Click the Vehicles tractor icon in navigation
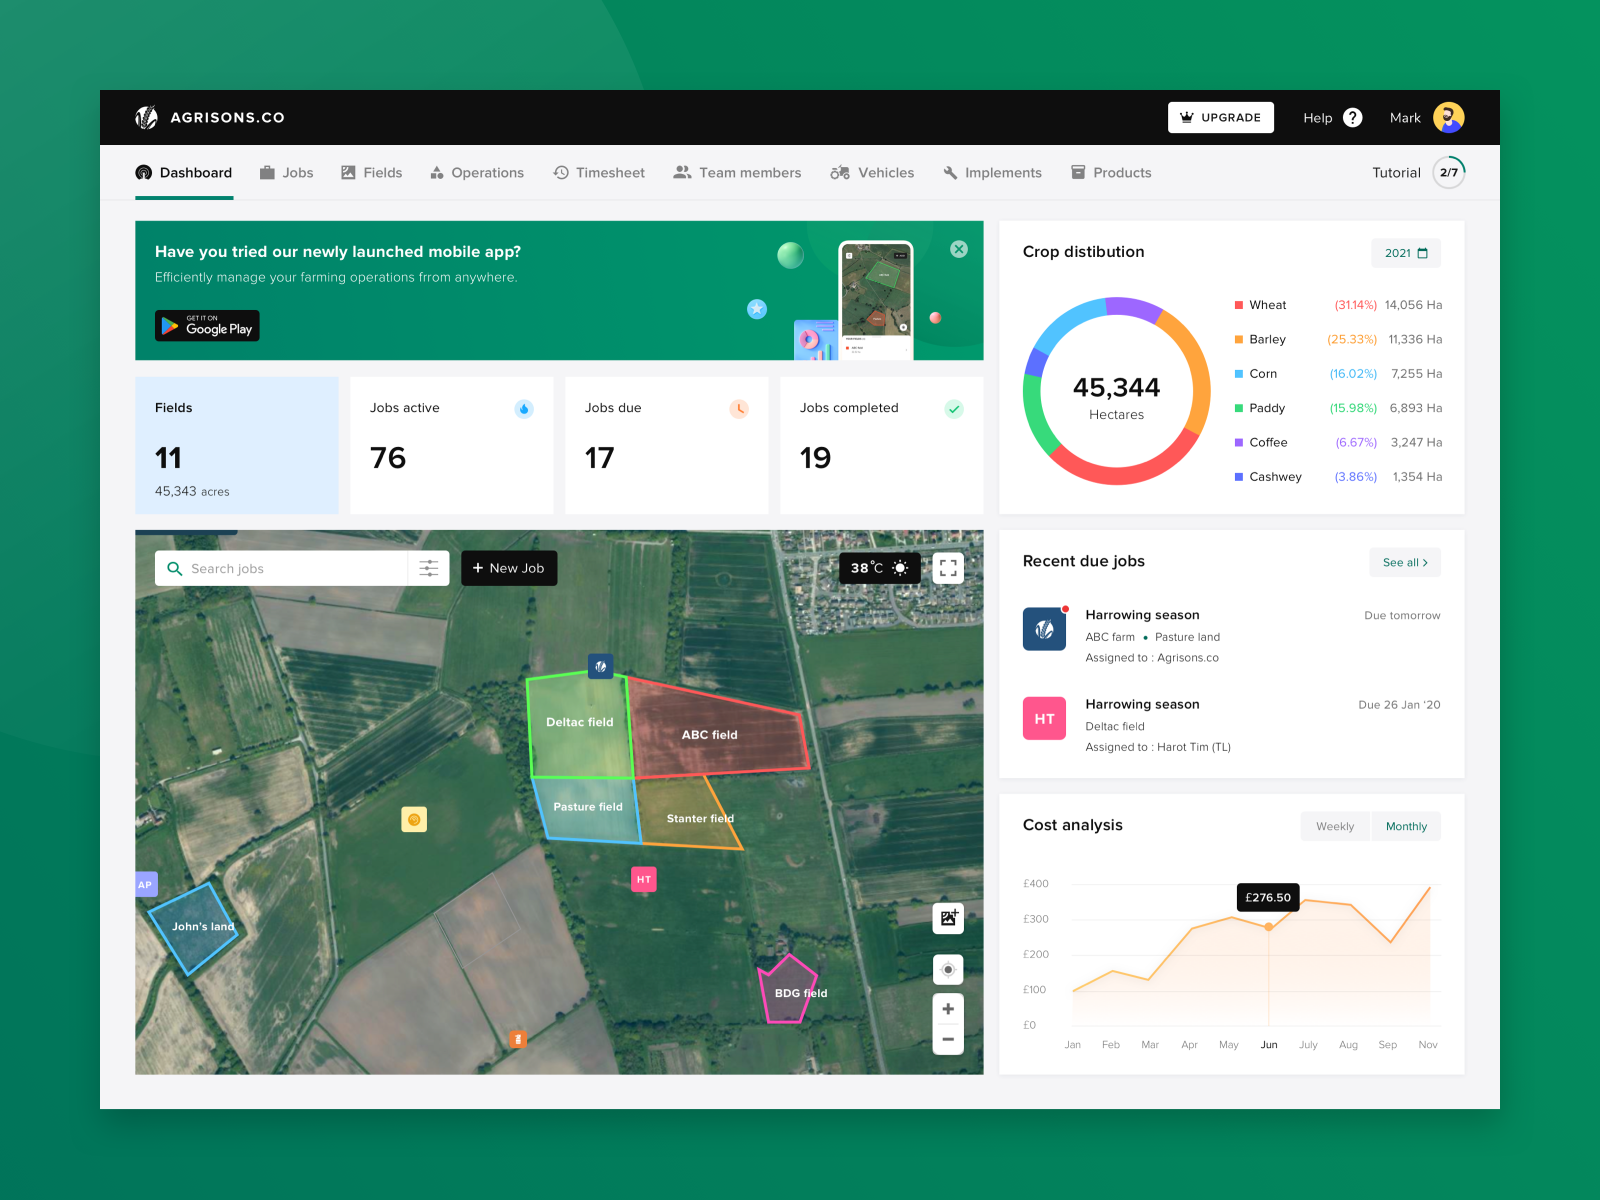Screen dimensions: 1600x1200 (840, 172)
